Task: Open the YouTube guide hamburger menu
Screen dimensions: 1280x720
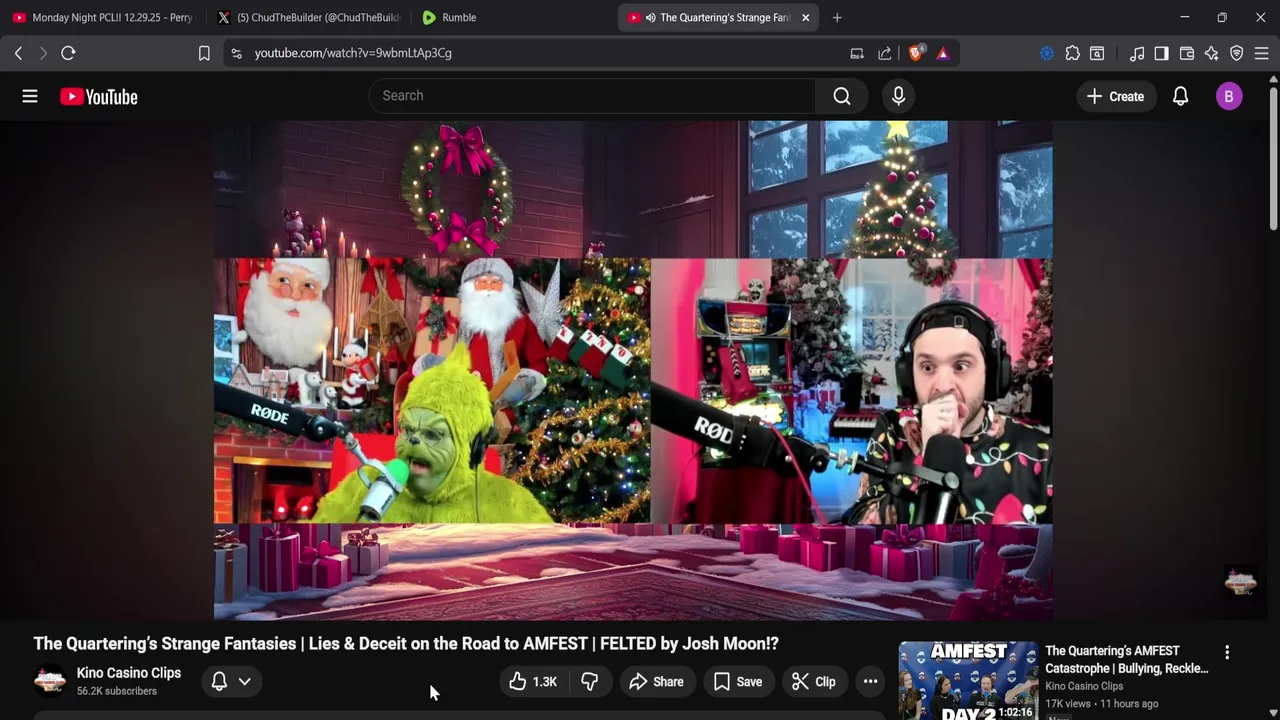Action: point(30,96)
